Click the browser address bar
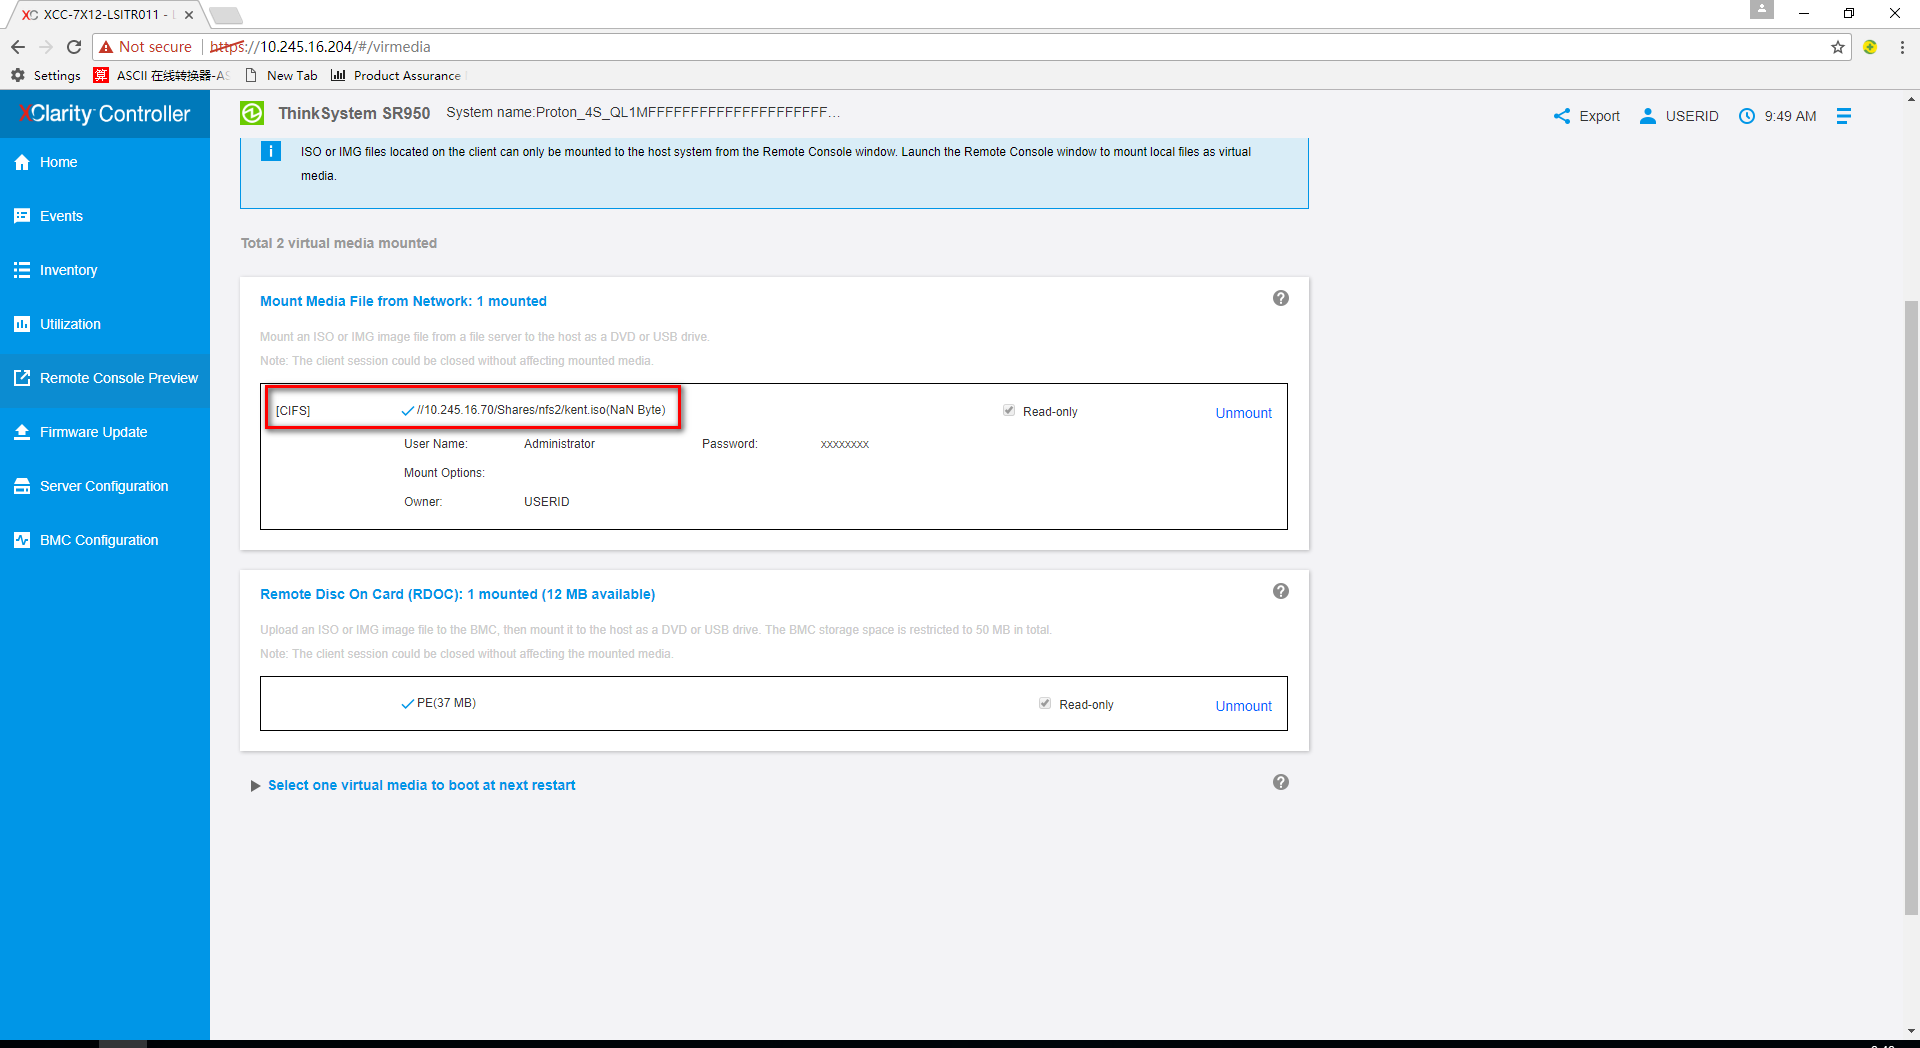Screen dimensions: 1920x1048 pos(900,47)
